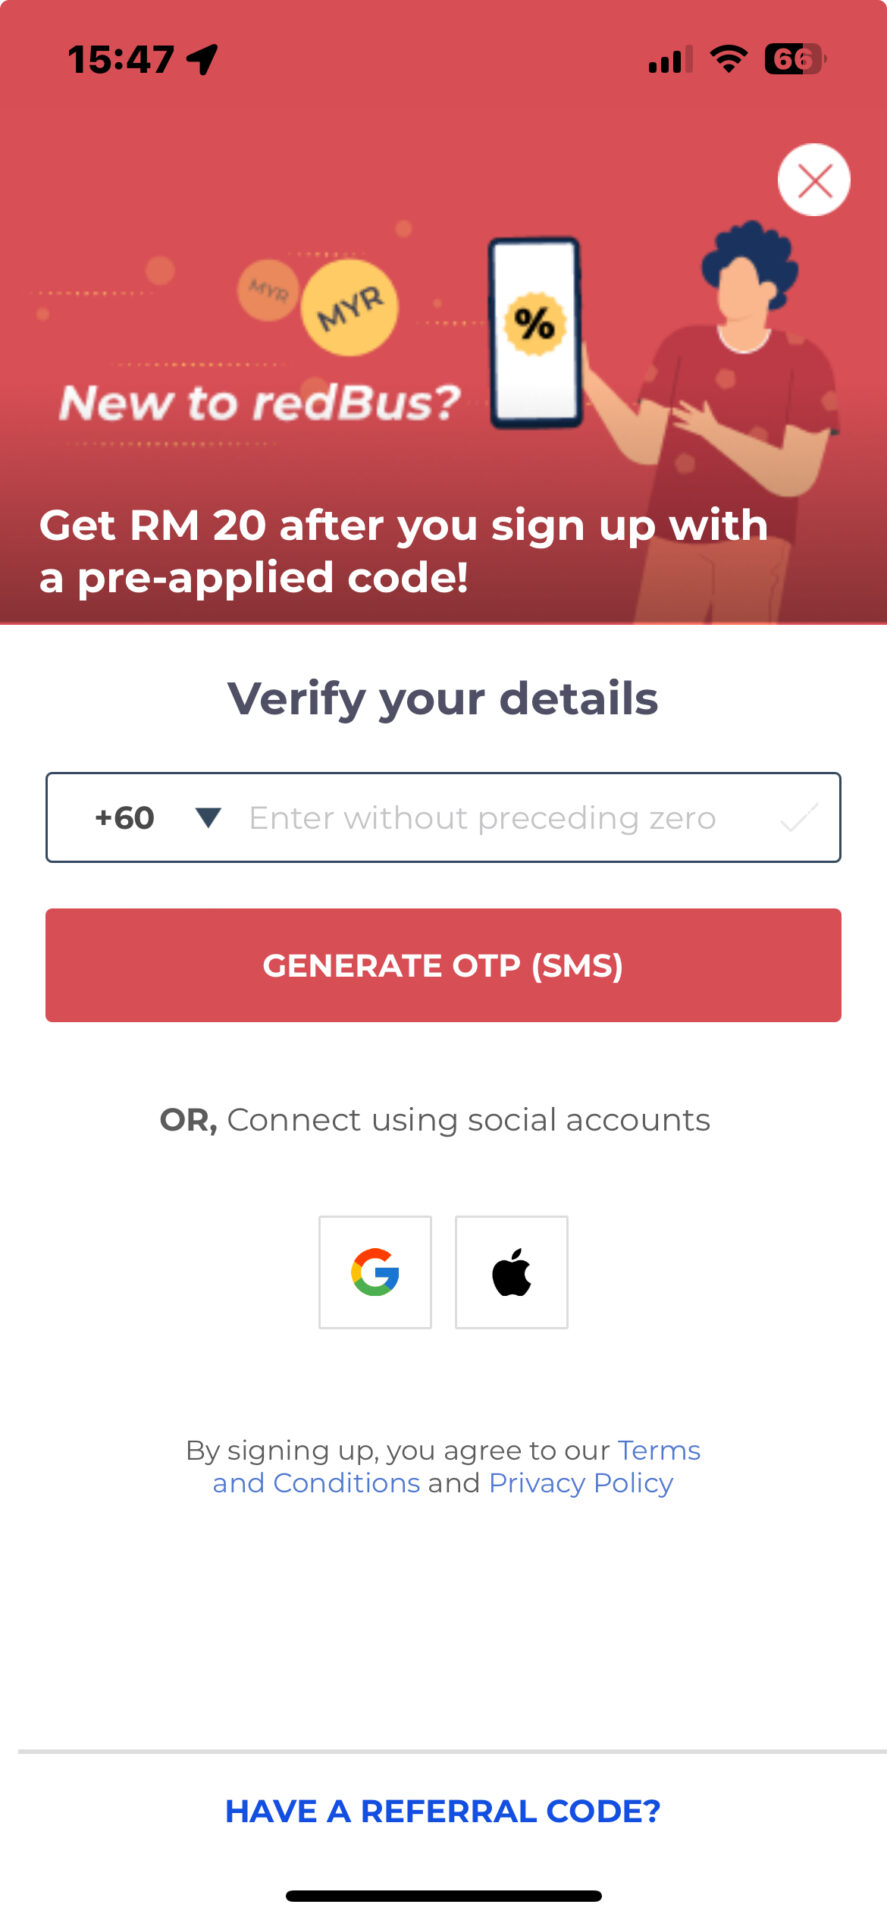Tap the home indicator bar
887x1920 pixels.
pos(443,1896)
